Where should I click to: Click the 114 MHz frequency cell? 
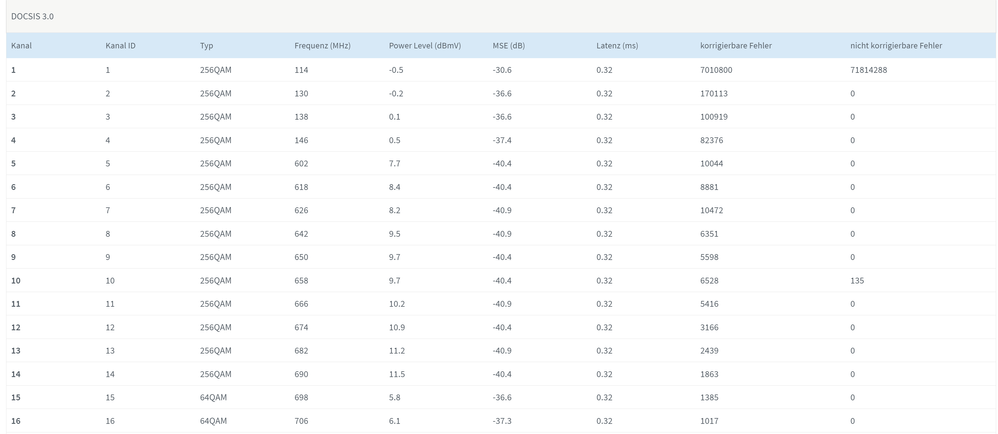[x=301, y=70]
